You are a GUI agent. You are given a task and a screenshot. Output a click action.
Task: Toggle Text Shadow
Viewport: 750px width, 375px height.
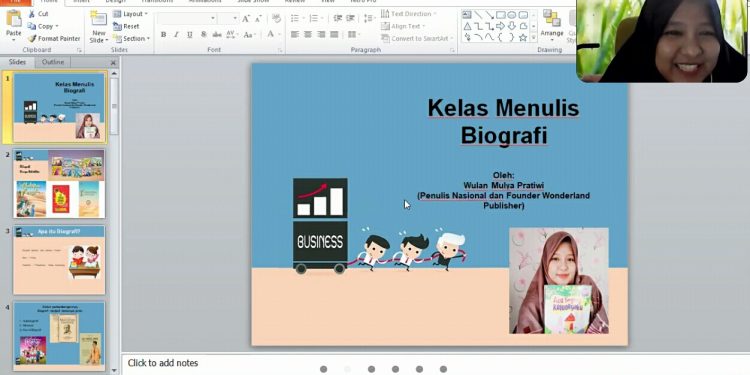[x=204, y=34]
